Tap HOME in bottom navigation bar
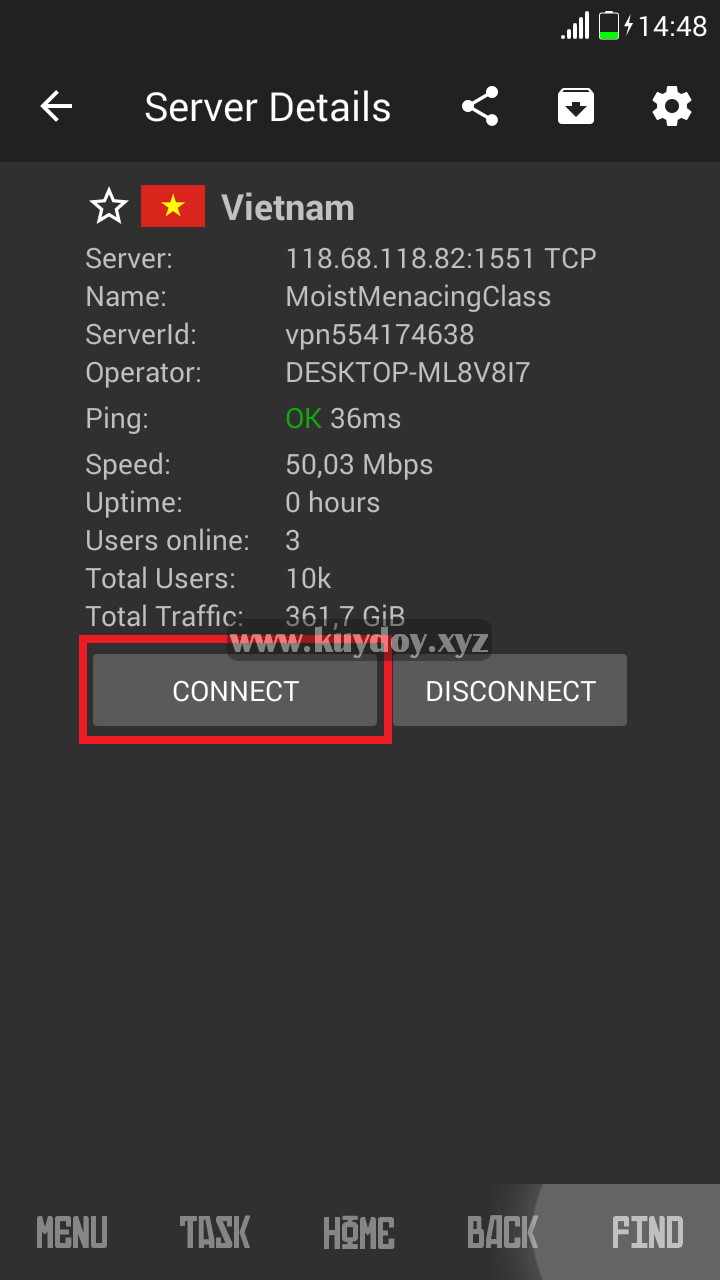Viewport: 720px width, 1280px height. click(x=359, y=1232)
